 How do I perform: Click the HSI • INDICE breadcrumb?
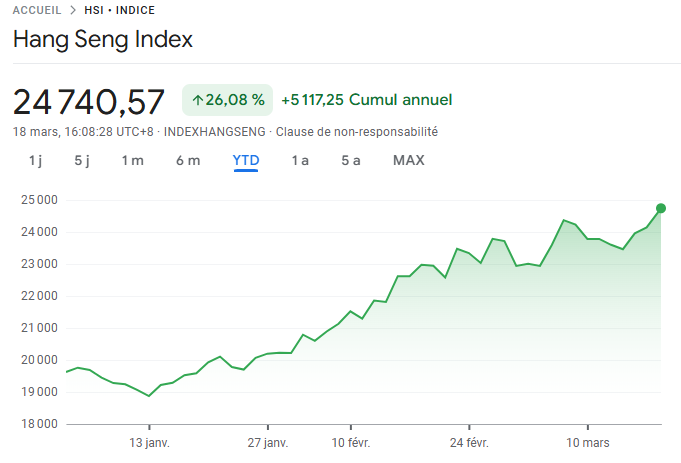(119, 10)
